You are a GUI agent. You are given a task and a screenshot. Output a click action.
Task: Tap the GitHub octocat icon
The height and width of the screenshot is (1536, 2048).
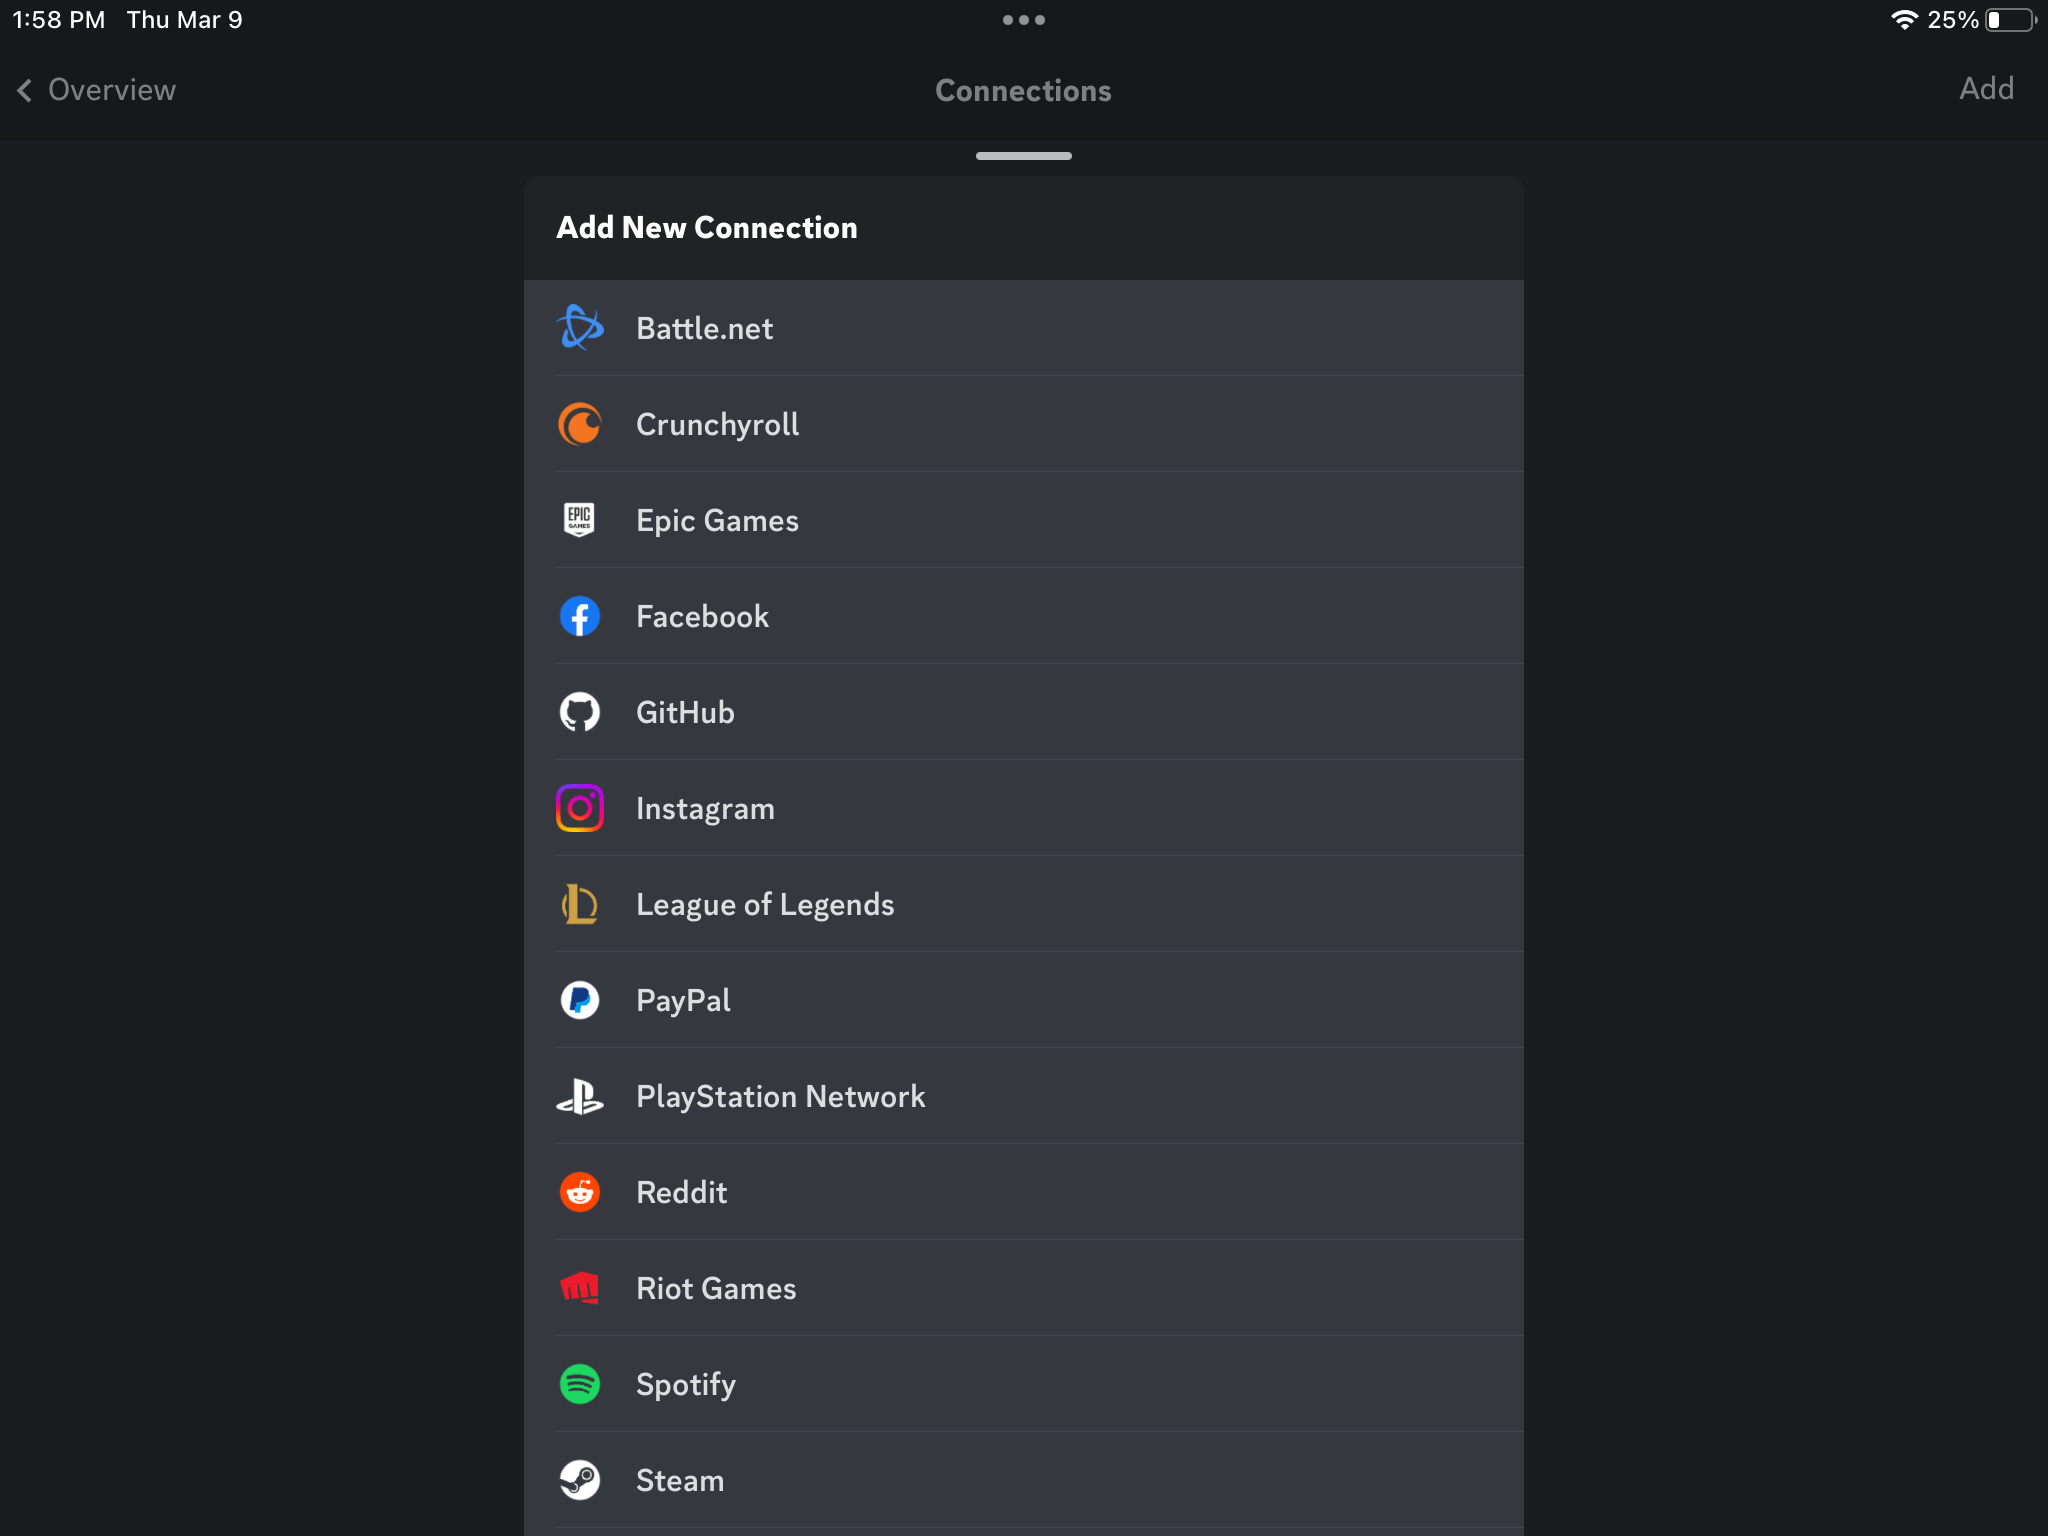(580, 712)
